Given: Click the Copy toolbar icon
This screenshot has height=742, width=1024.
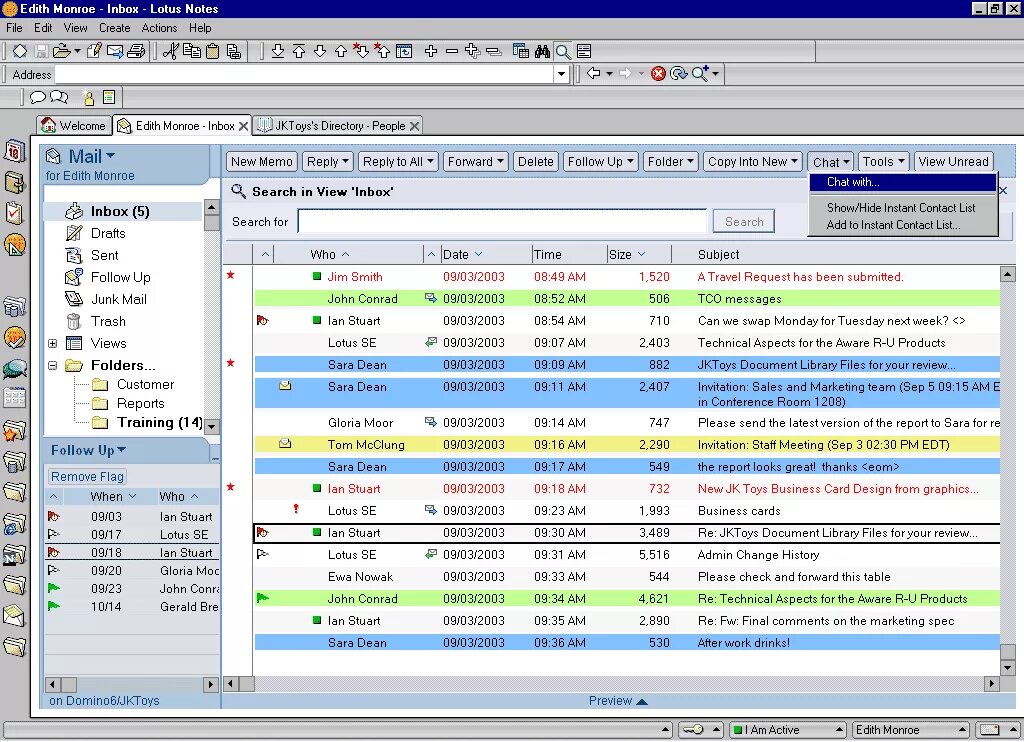Looking at the screenshot, I should click(191, 51).
